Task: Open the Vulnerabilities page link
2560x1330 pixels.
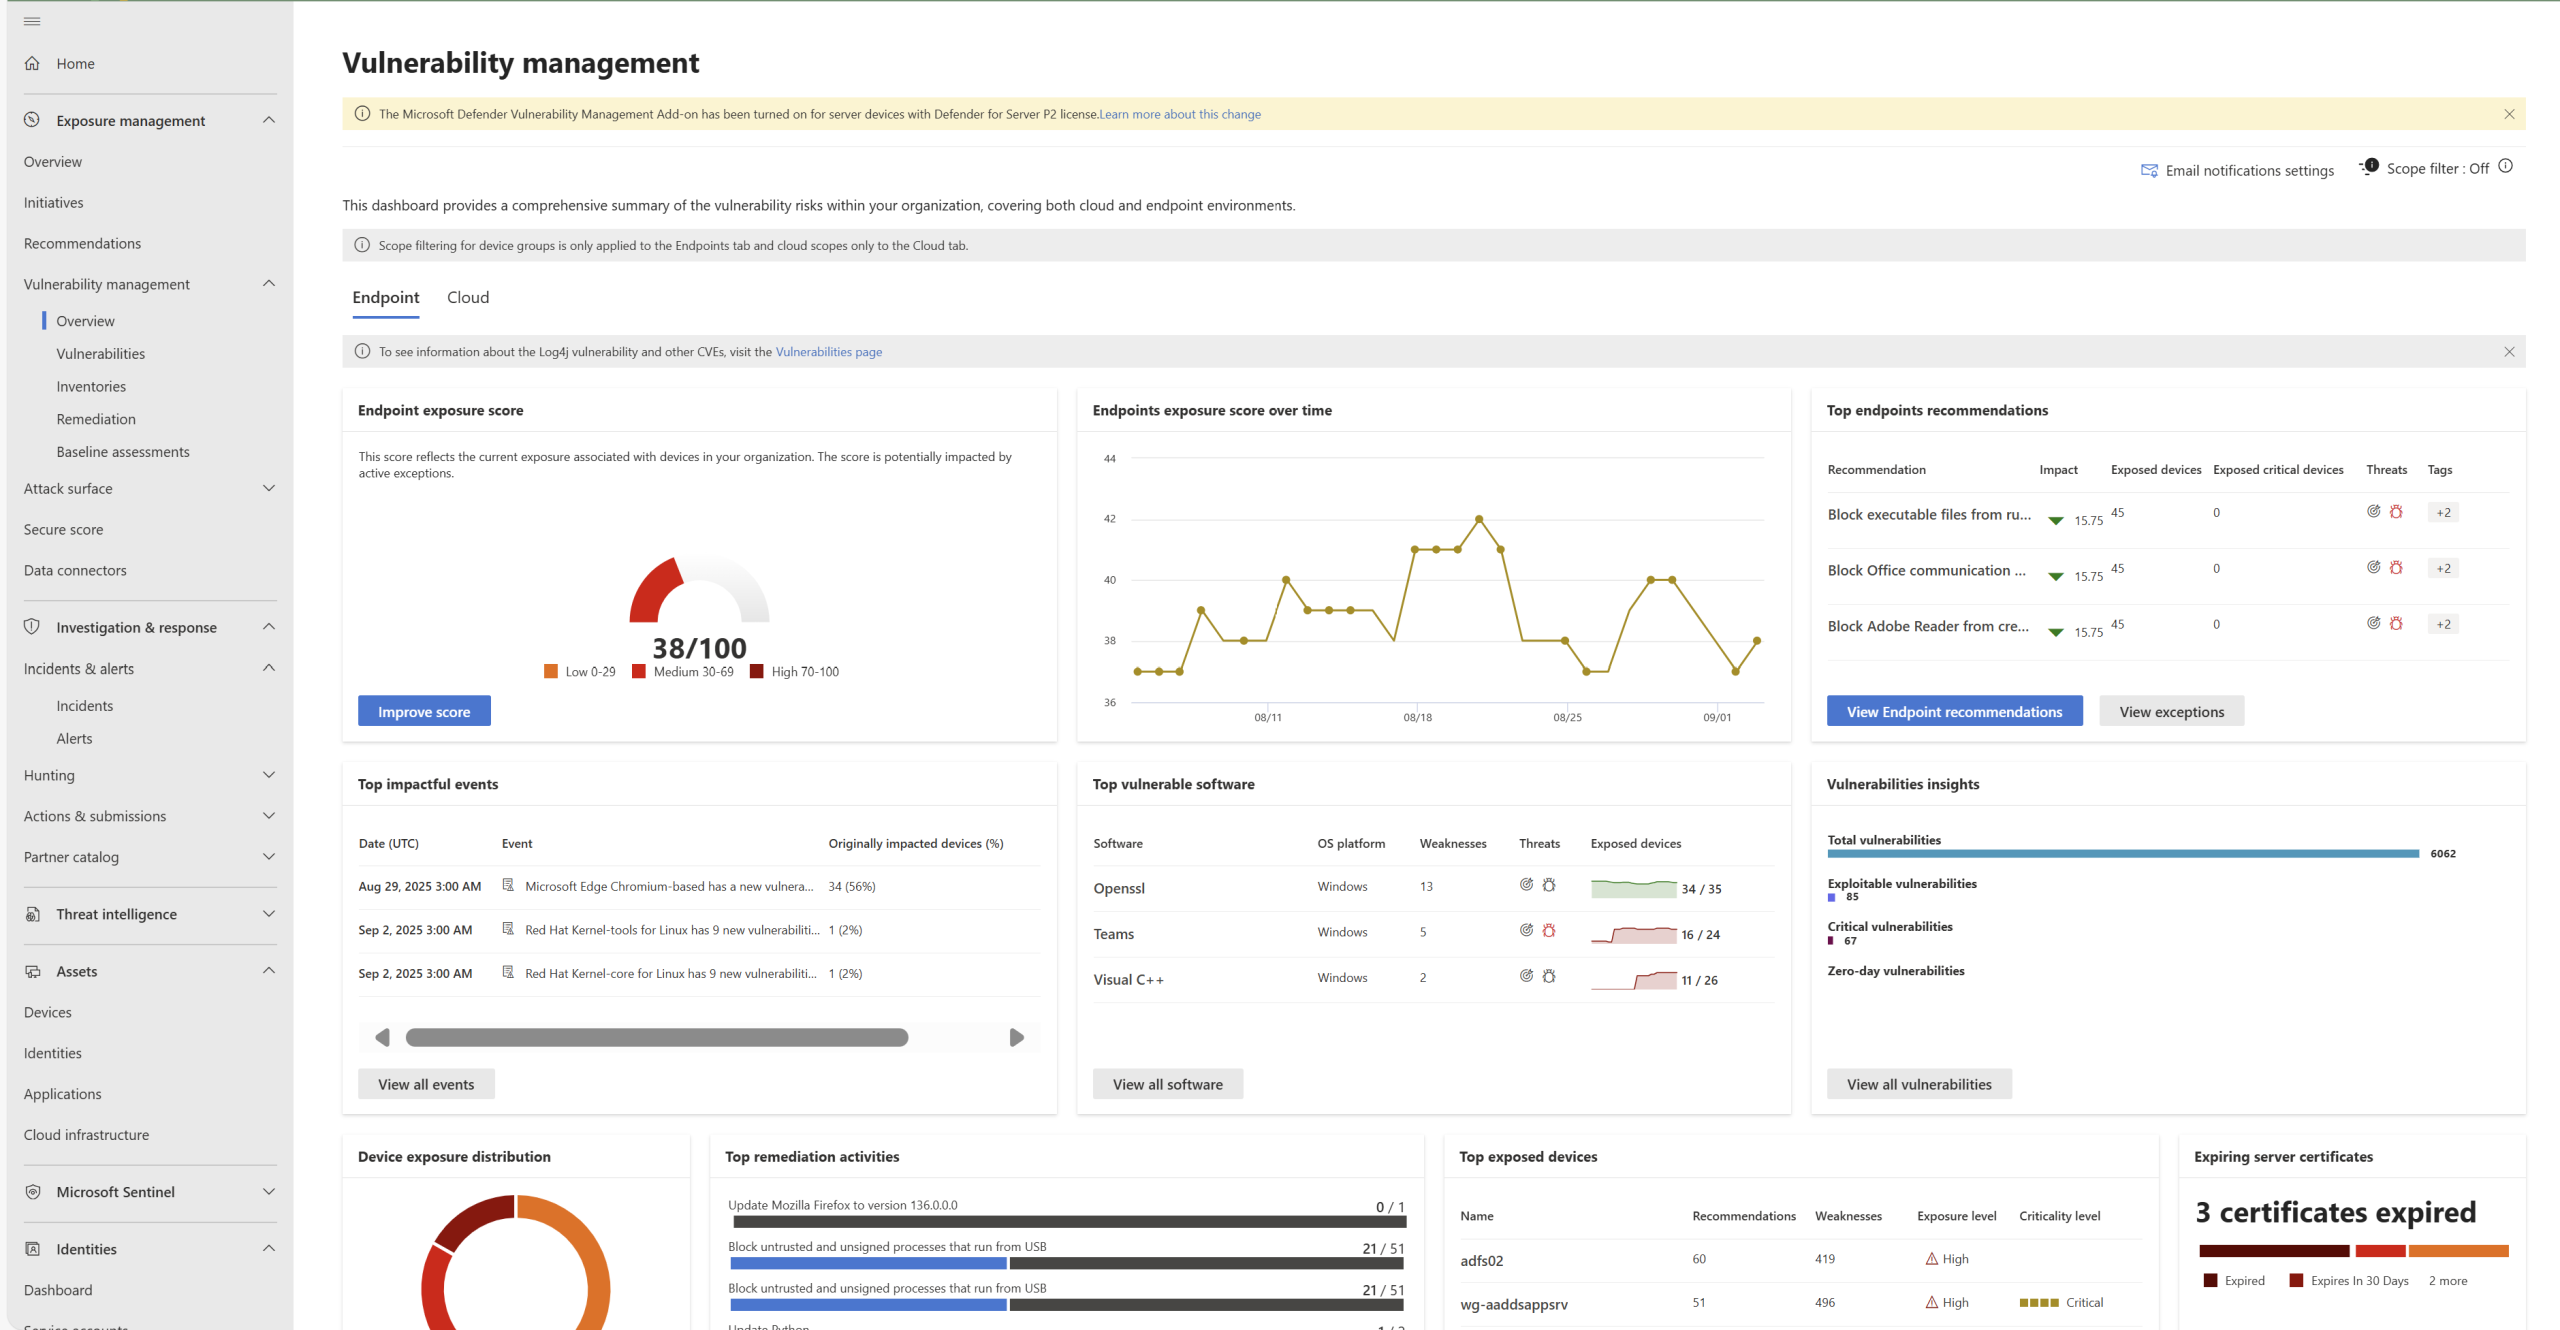Action: tap(828, 352)
